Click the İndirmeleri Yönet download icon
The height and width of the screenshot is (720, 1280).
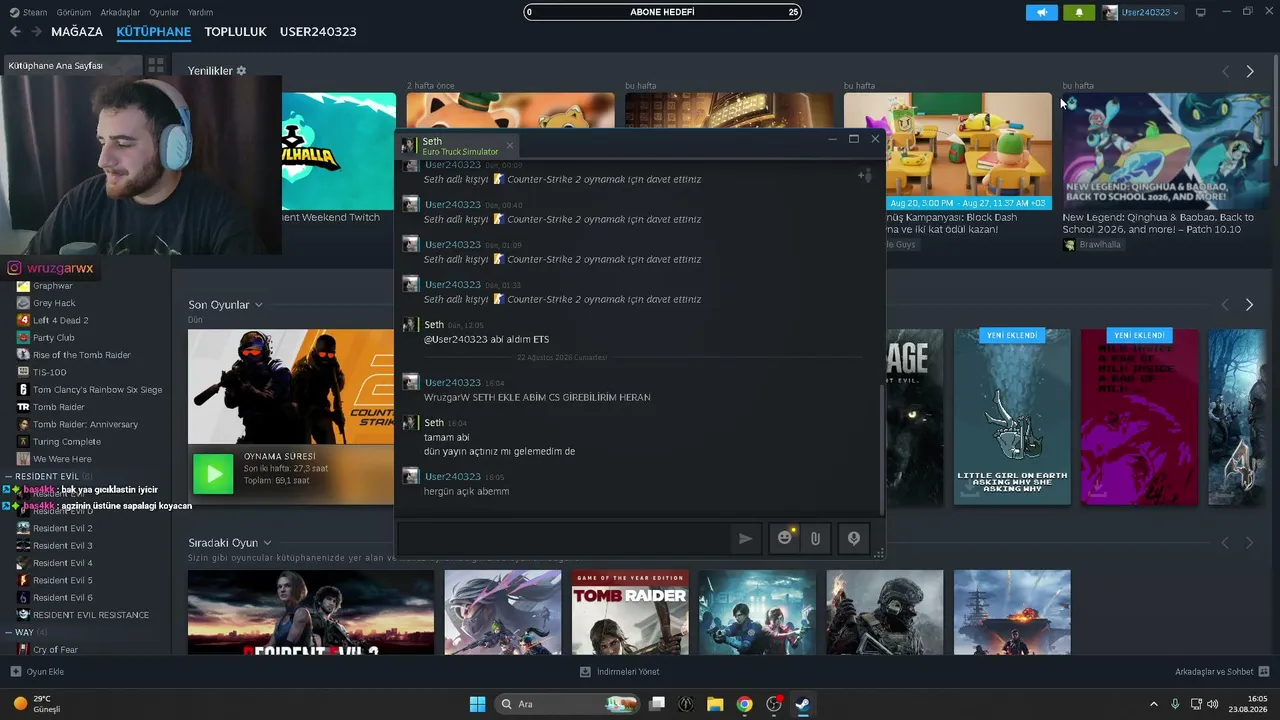point(586,672)
